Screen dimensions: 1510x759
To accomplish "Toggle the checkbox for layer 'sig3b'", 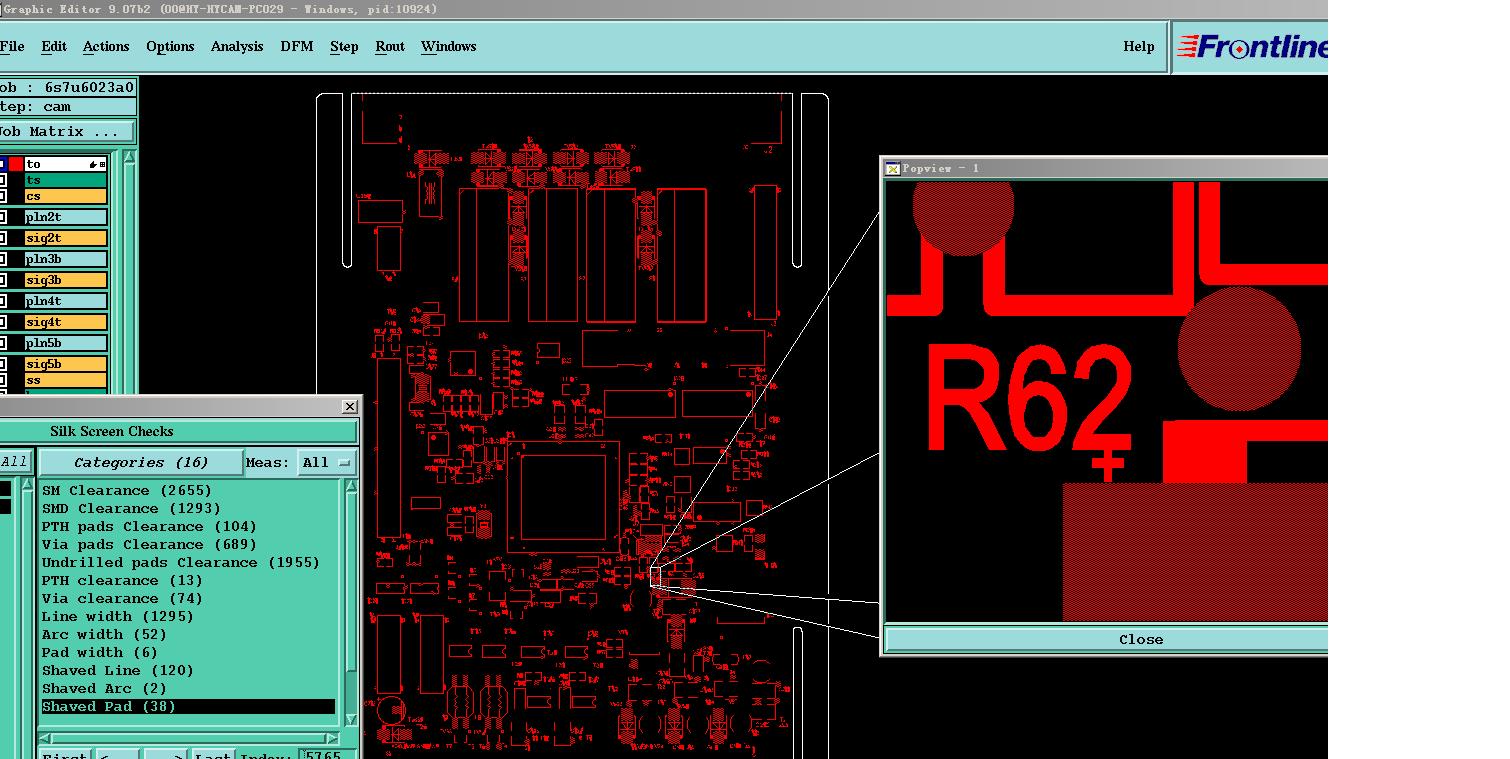I will pos(3,280).
